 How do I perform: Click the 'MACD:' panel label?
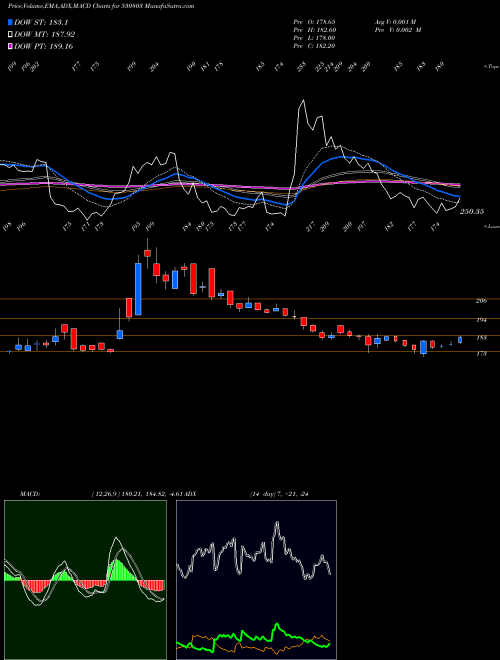(29, 494)
